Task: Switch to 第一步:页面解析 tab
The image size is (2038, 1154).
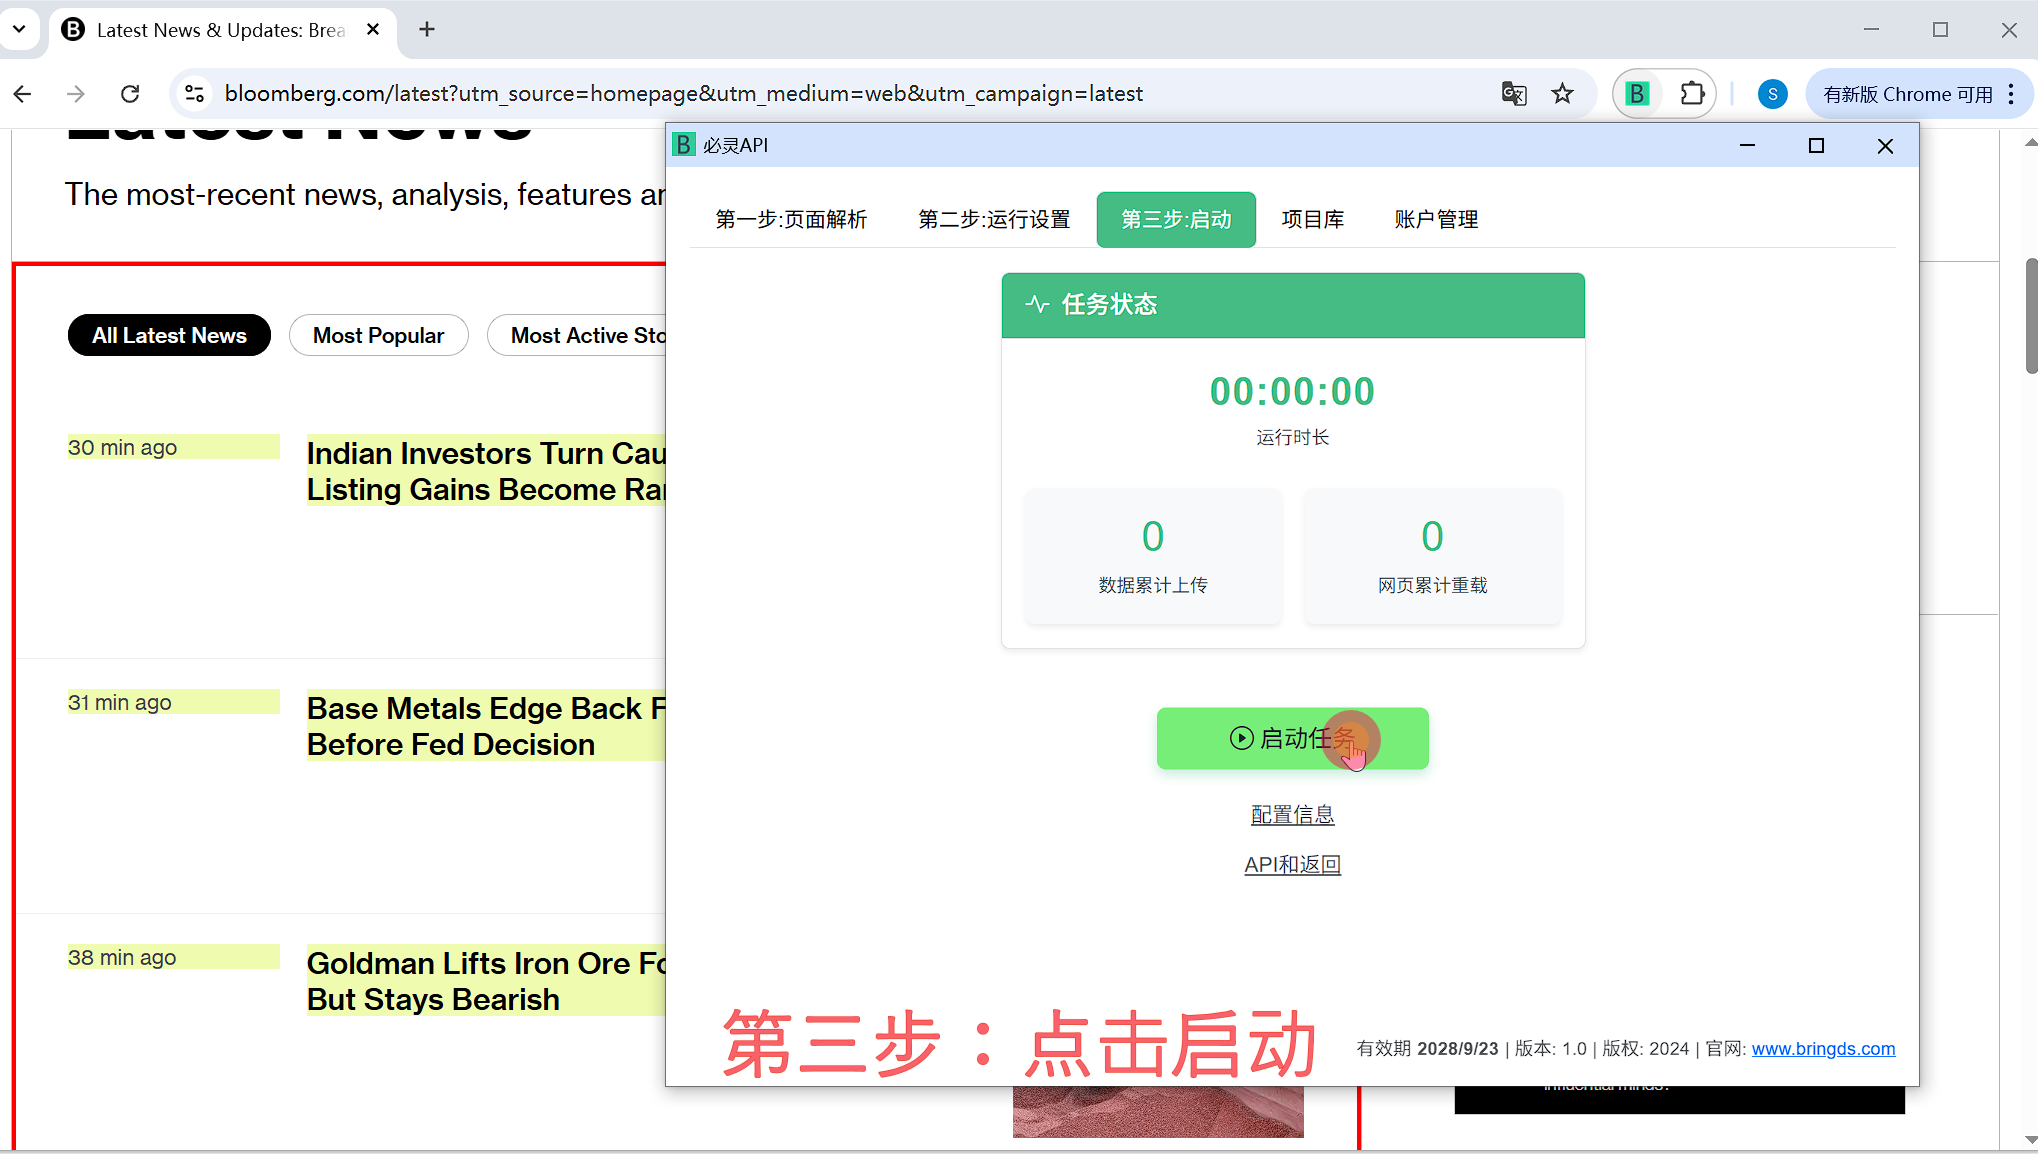Action: point(791,219)
